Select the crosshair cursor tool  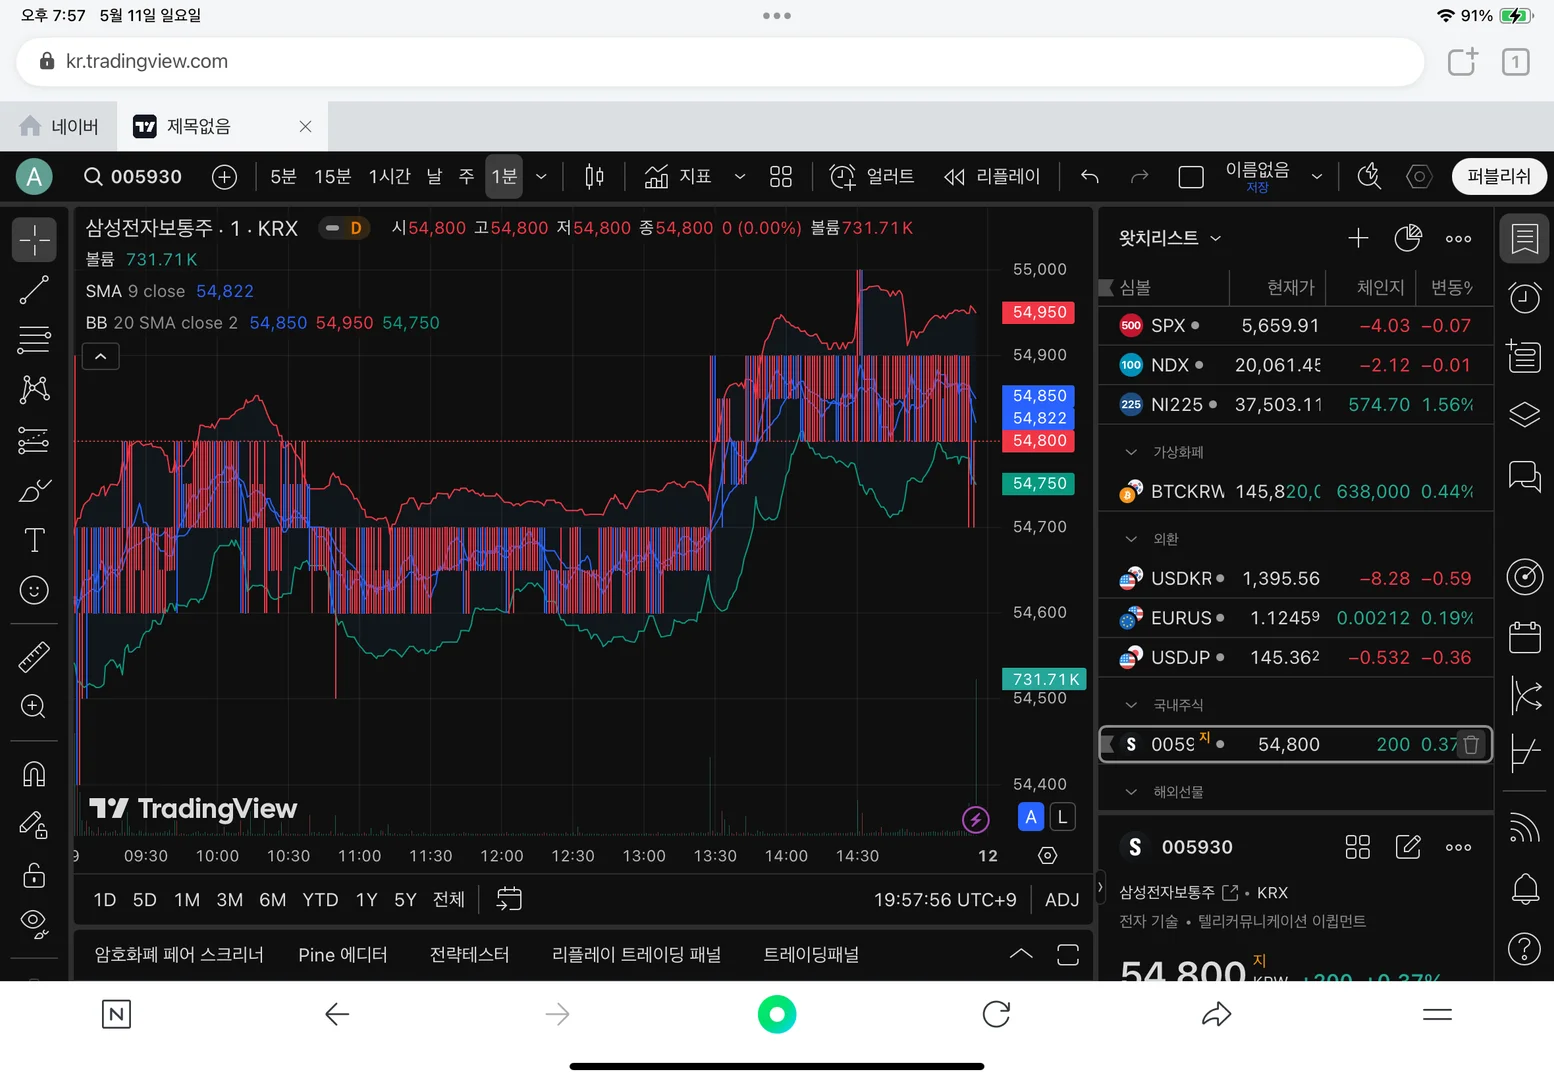pos(34,240)
